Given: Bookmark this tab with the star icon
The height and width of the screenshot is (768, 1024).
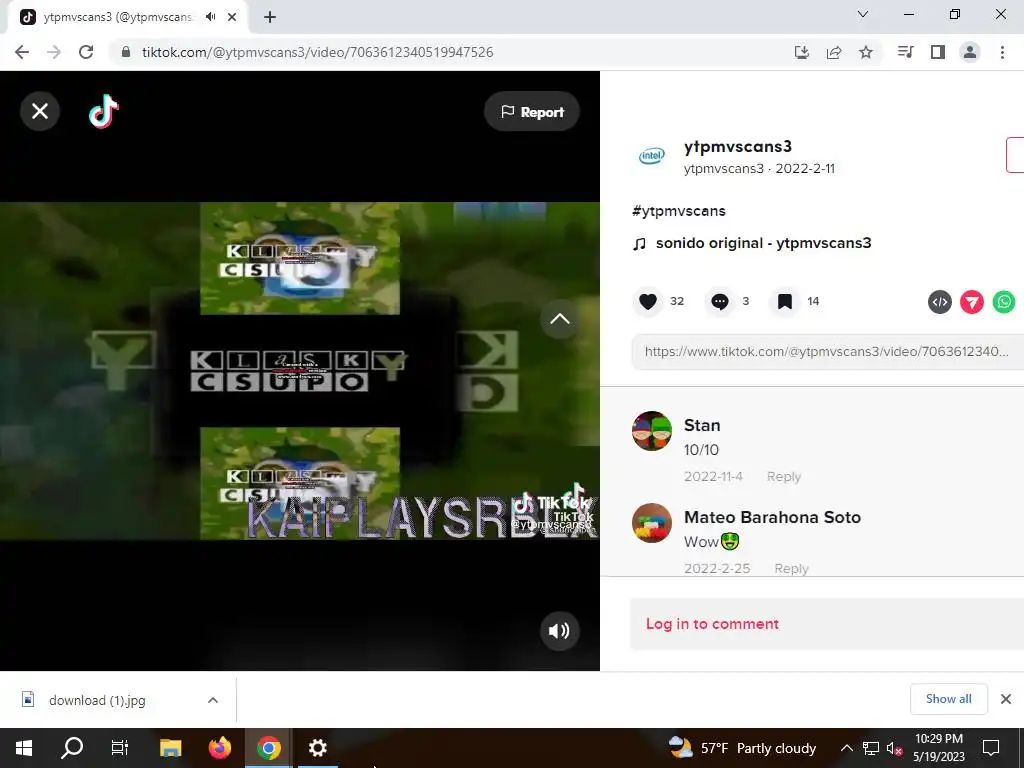Looking at the screenshot, I should tap(866, 52).
